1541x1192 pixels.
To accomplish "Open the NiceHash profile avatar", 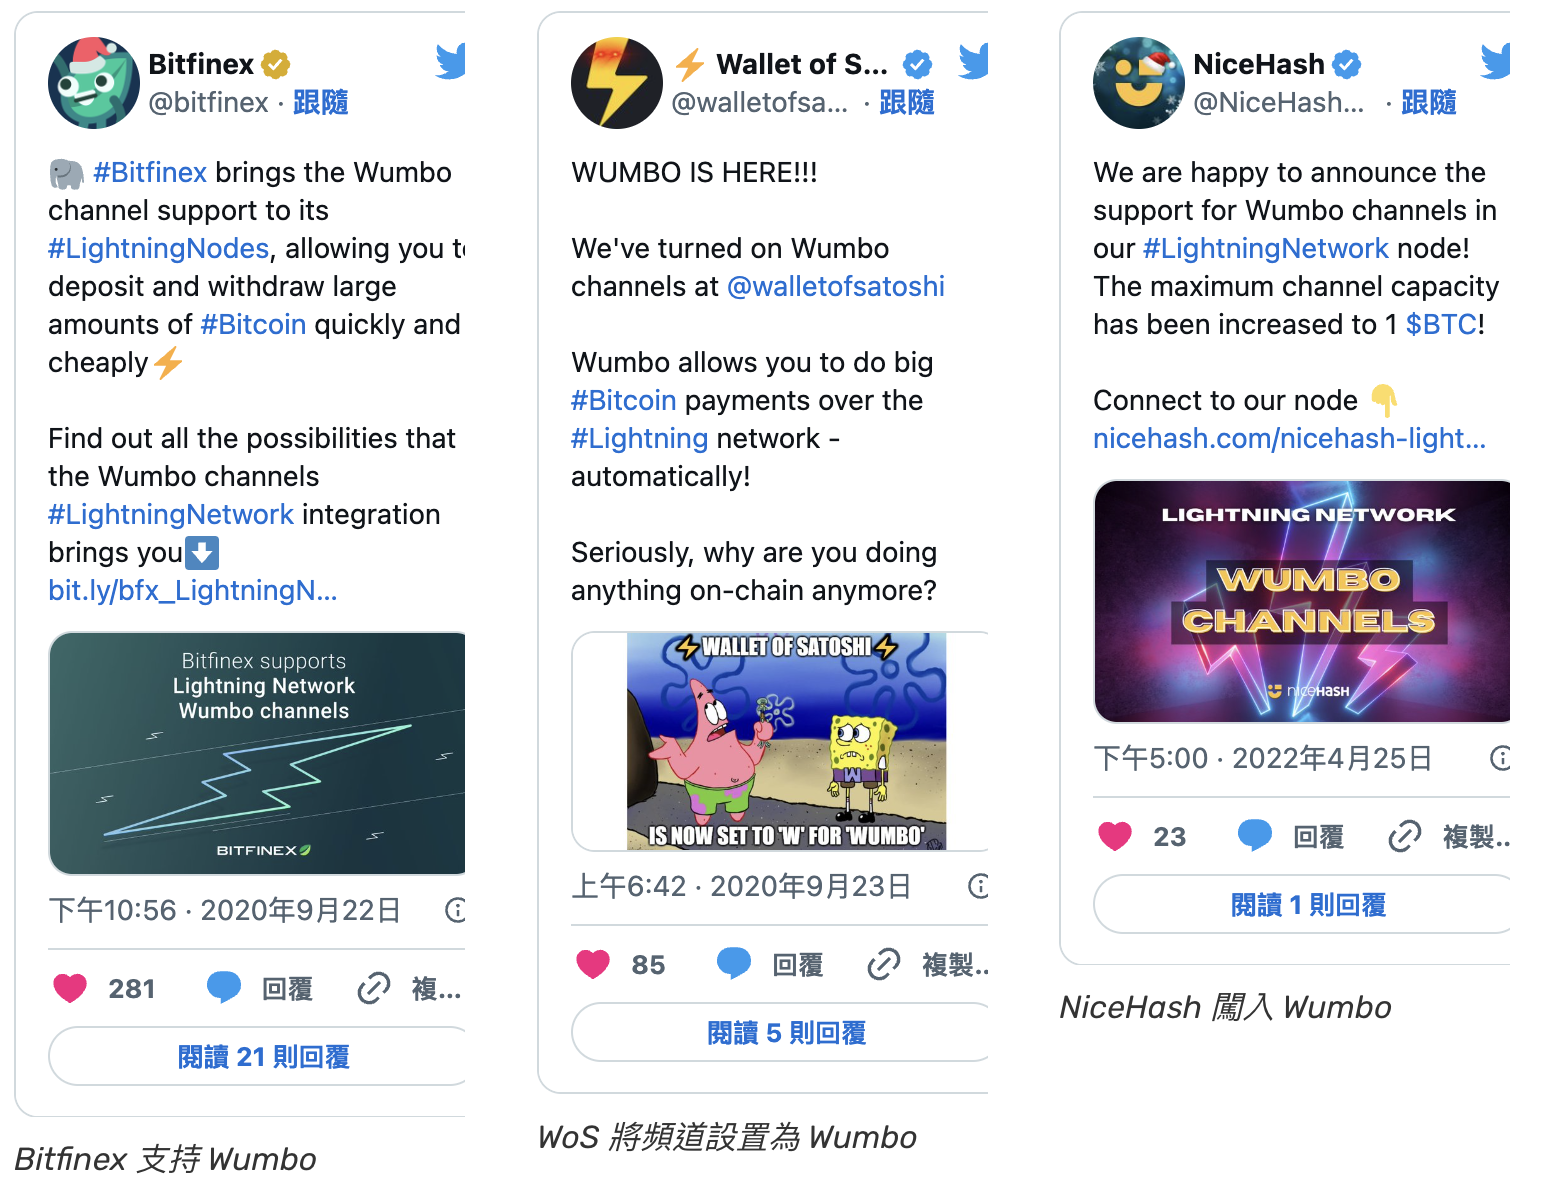I will click(x=1139, y=83).
